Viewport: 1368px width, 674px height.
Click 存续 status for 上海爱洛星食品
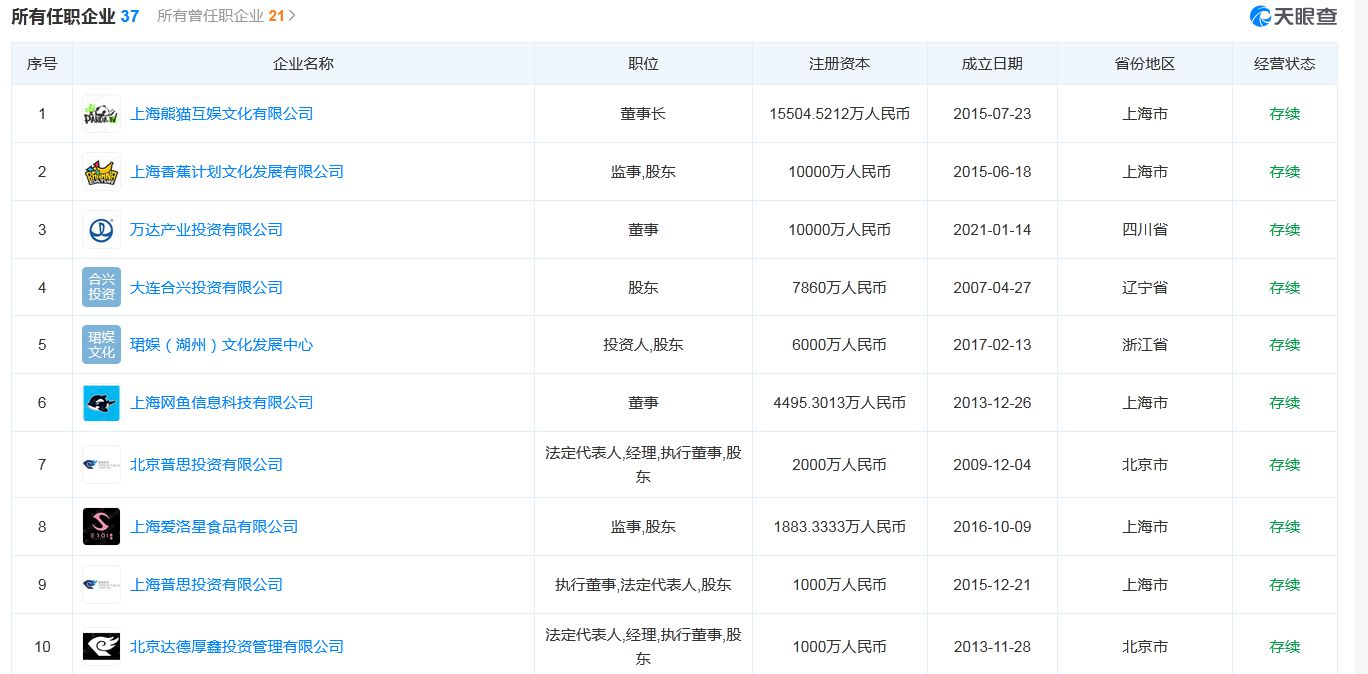1285,527
